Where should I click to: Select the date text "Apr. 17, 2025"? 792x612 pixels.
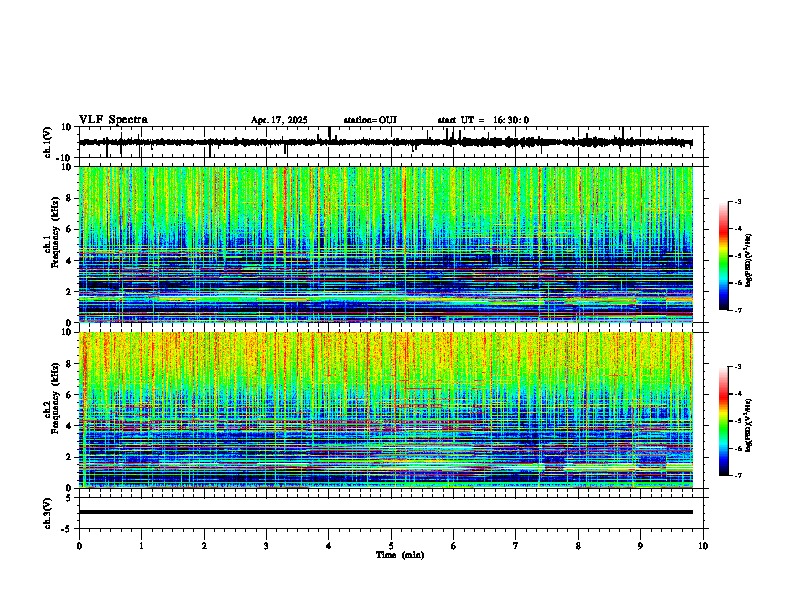[x=279, y=120]
